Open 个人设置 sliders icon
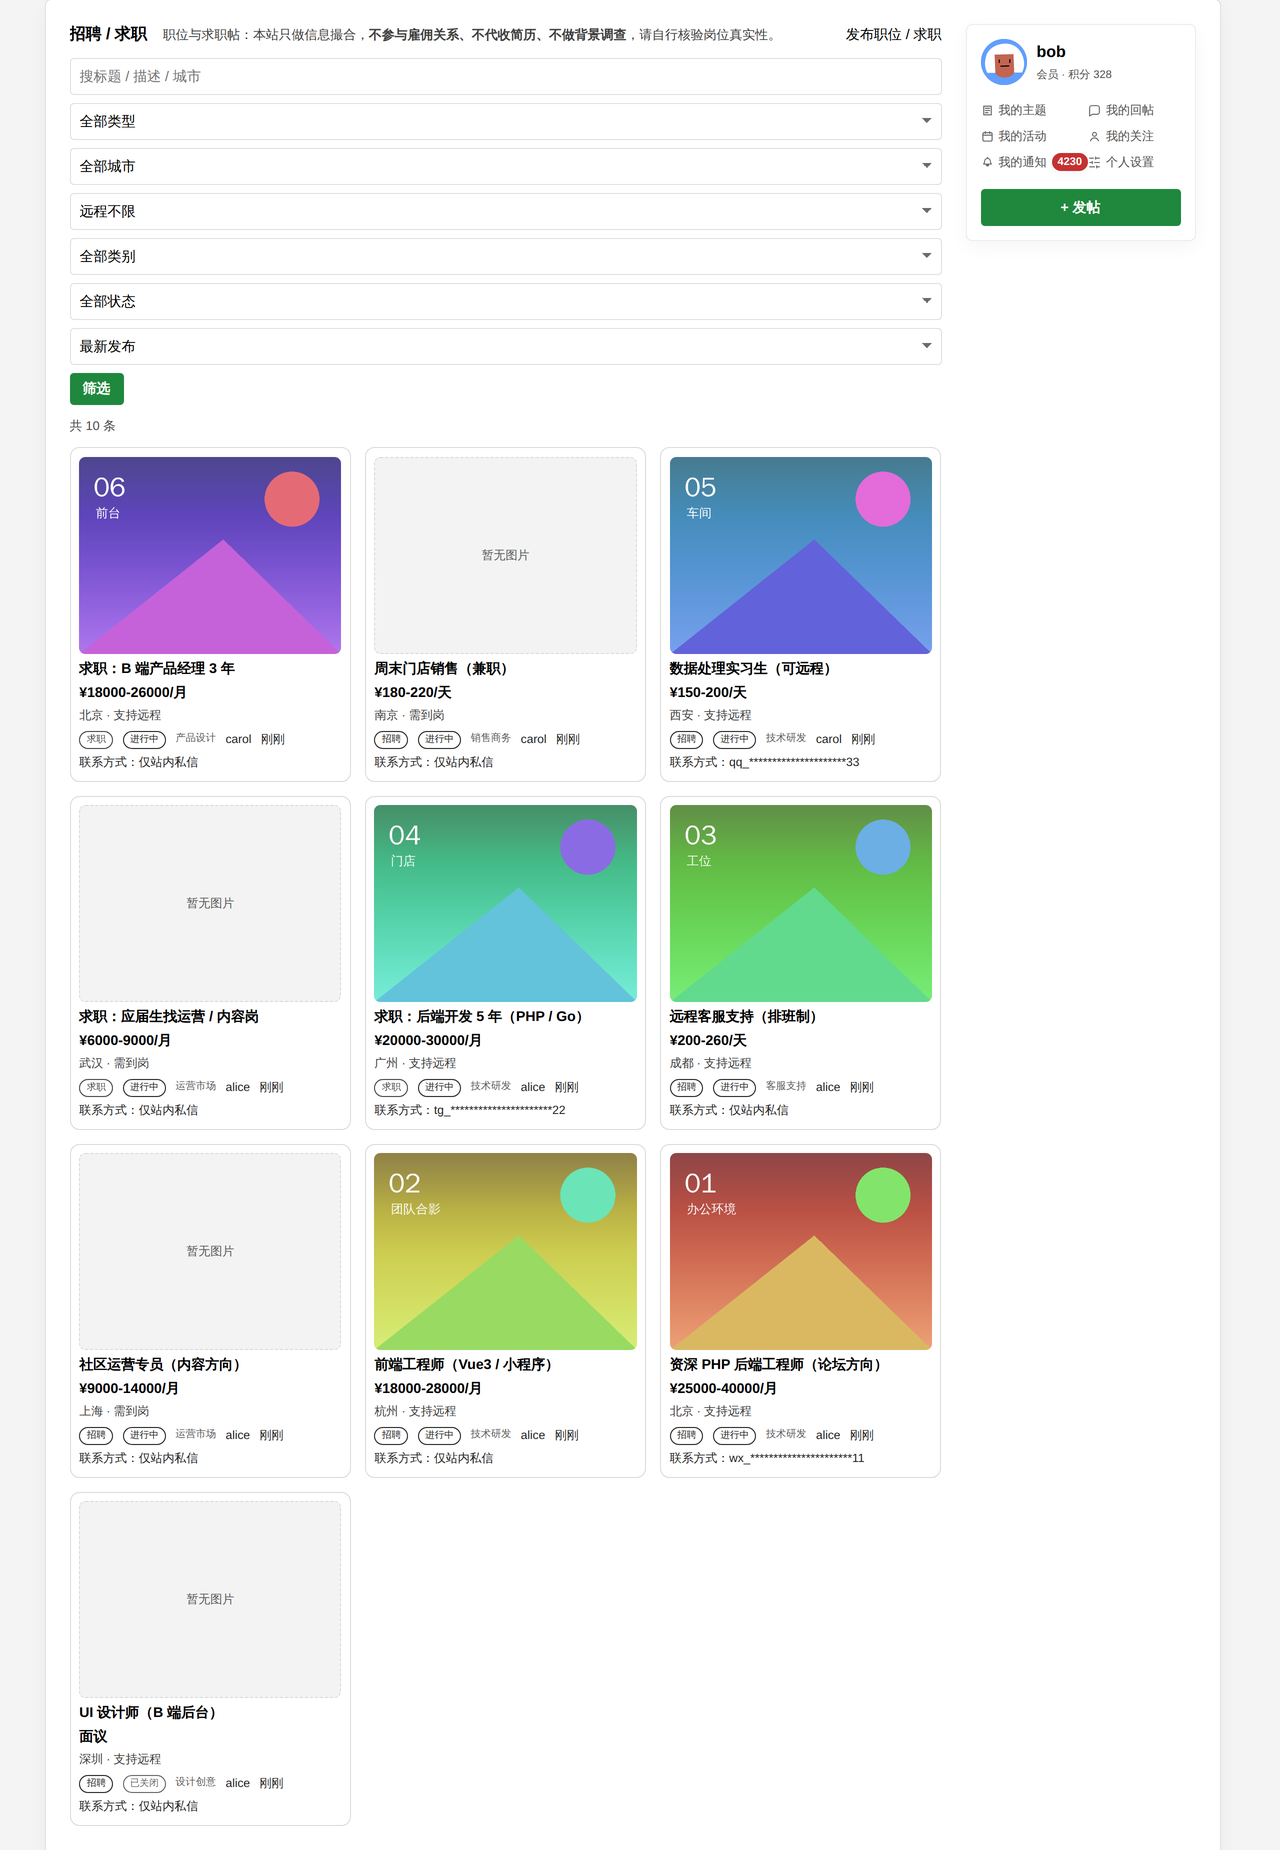Screen dimensions: 1280x1850 coord(1094,162)
